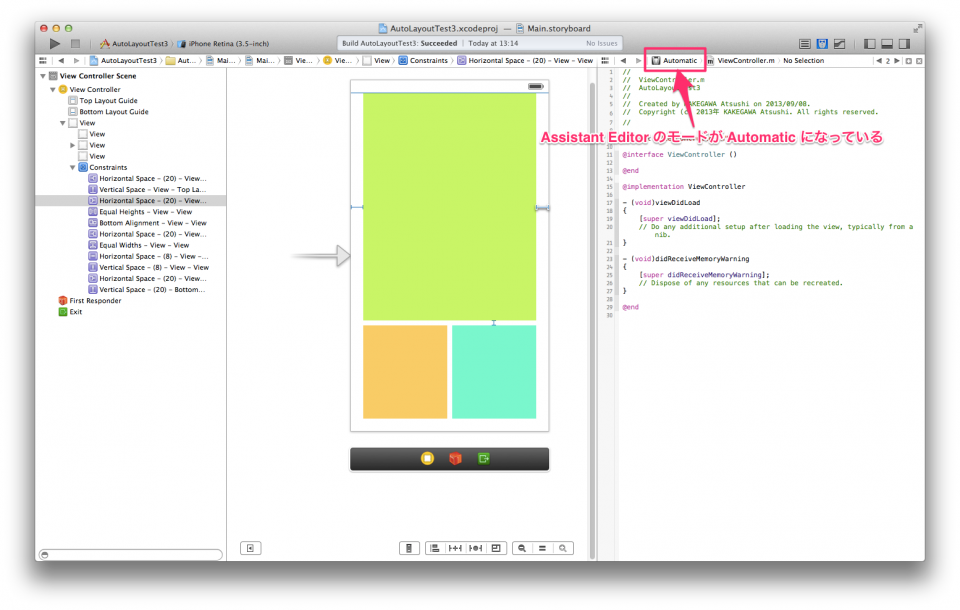Toggle the Navigator panel visibility

(x=867, y=45)
